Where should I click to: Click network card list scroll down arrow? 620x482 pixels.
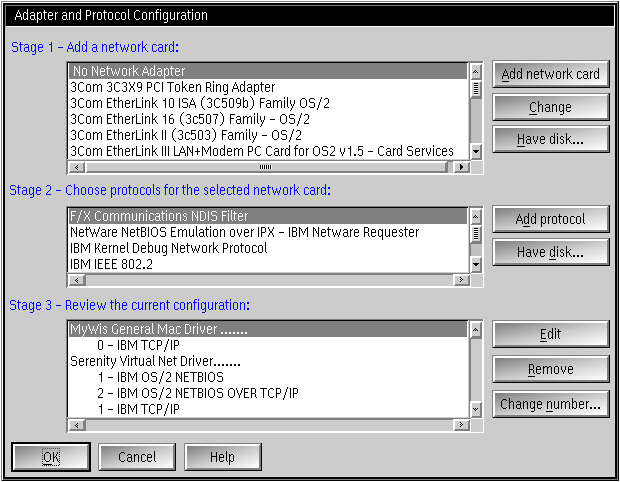tap(476, 151)
